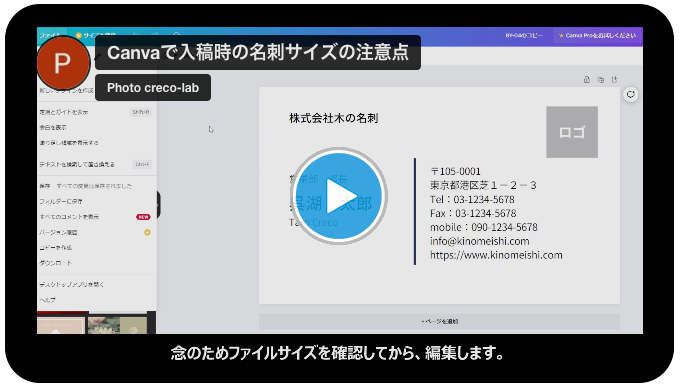Choose ヘルプ in the file menu

pos(47,300)
